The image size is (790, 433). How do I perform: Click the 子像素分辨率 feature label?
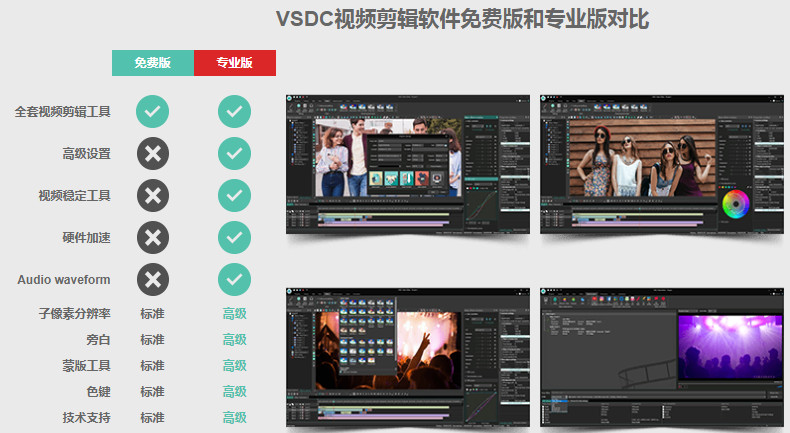(x=75, y=314)
